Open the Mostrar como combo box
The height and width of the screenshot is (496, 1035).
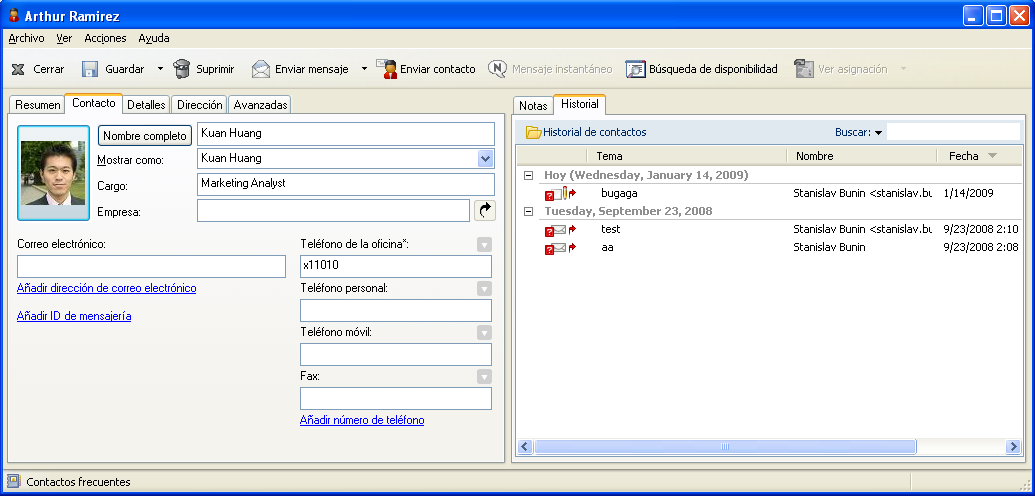pos(485,159)
